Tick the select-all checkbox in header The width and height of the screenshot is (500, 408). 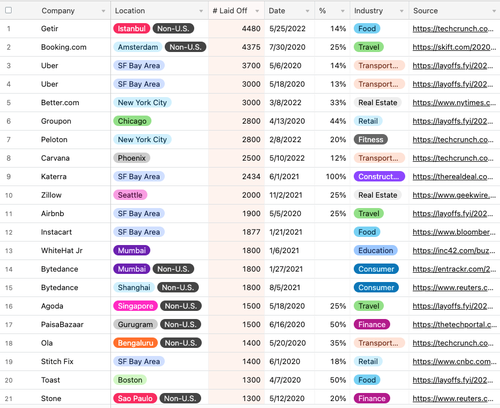[9, 10]
